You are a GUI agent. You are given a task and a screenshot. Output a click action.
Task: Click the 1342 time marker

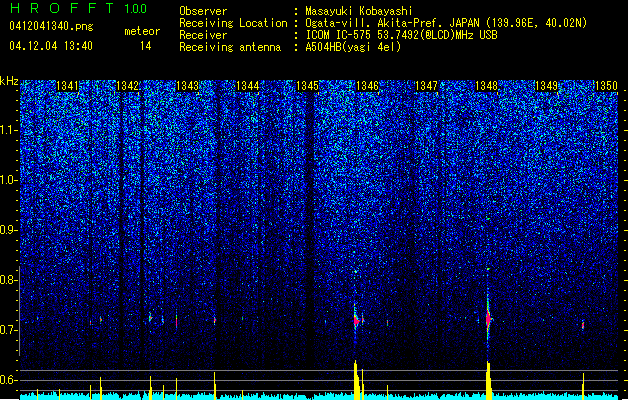pyautogui.click(x=127, y=86)
